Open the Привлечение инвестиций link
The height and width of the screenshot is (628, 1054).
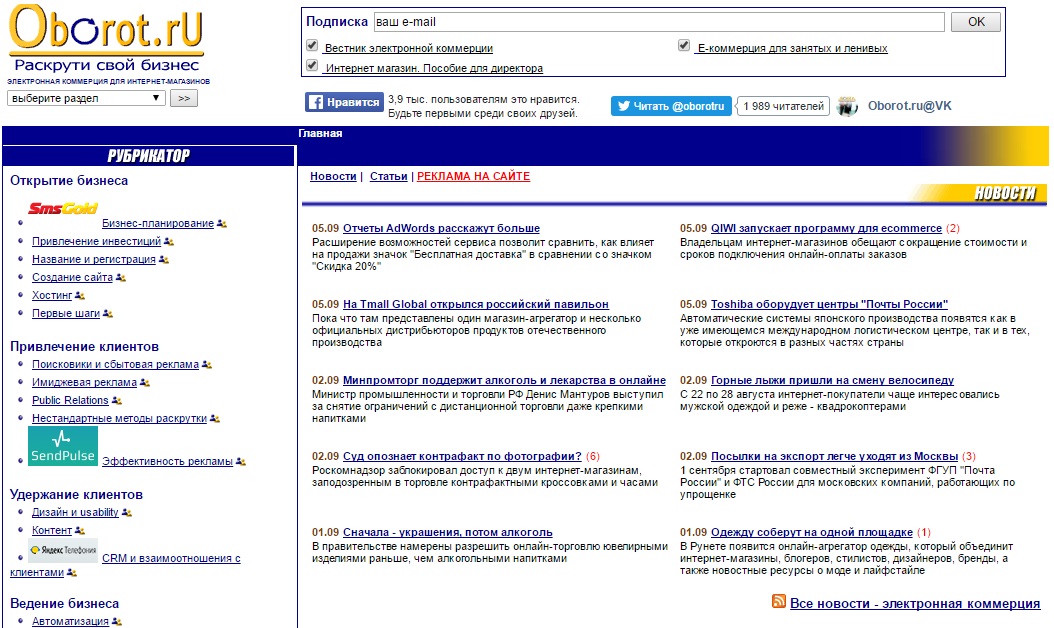coord(97,241)
